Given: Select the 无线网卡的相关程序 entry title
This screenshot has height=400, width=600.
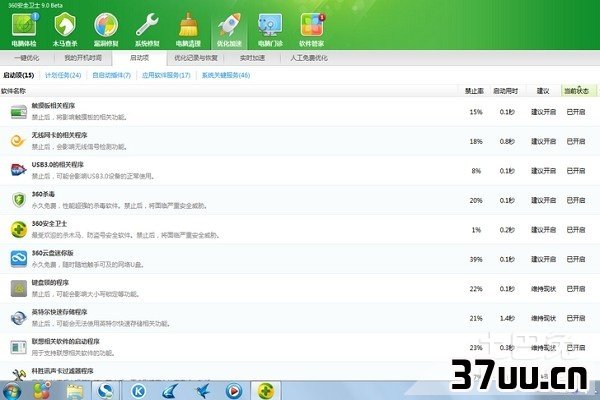Looking at the screenshot, I should pyautogui.click(x=59, y=135).
